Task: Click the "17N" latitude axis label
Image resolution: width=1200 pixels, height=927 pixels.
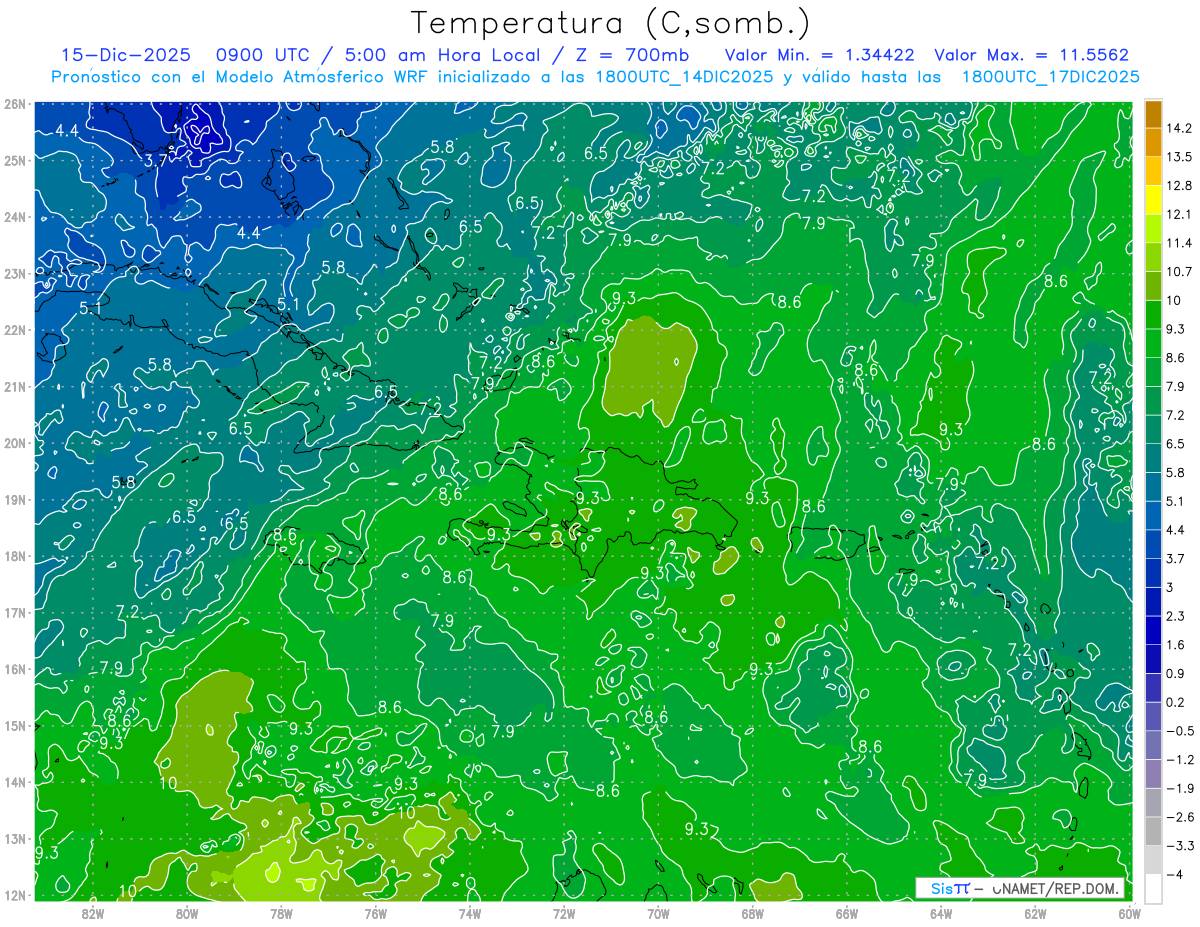Action: pyautogui.click(x=15, y=612)
